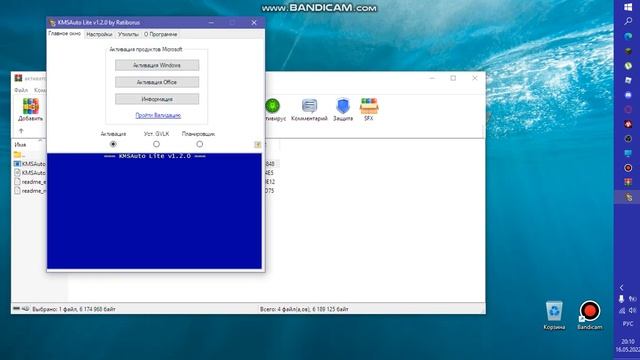Click the WinRAR books icon in taskbar

[628, 182]
